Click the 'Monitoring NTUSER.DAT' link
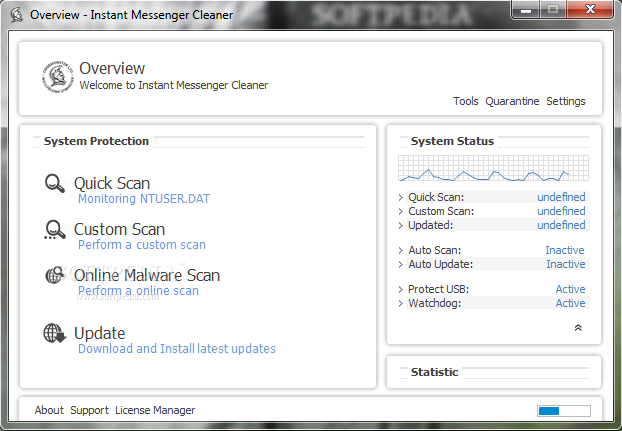Image resolution: width=622 pixels, height=431 pixels. click(x=144, y=199)
